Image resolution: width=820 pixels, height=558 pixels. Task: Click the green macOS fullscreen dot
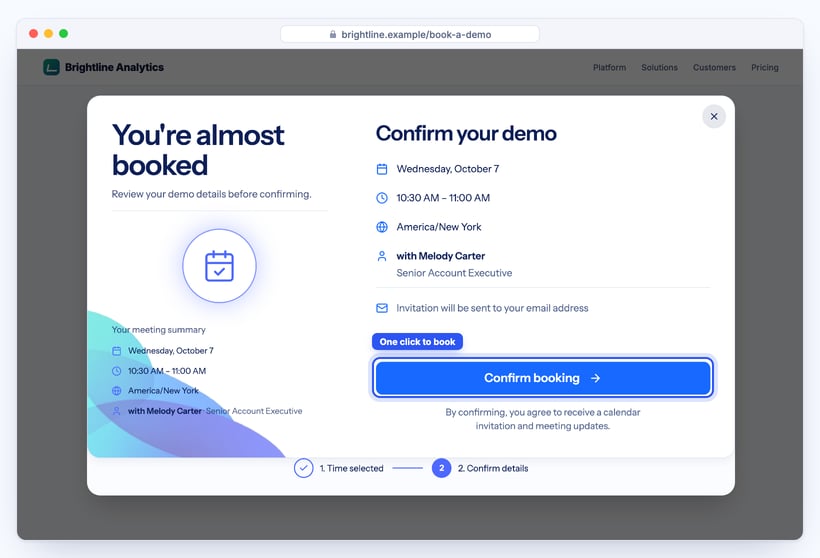tap(63, 33)
